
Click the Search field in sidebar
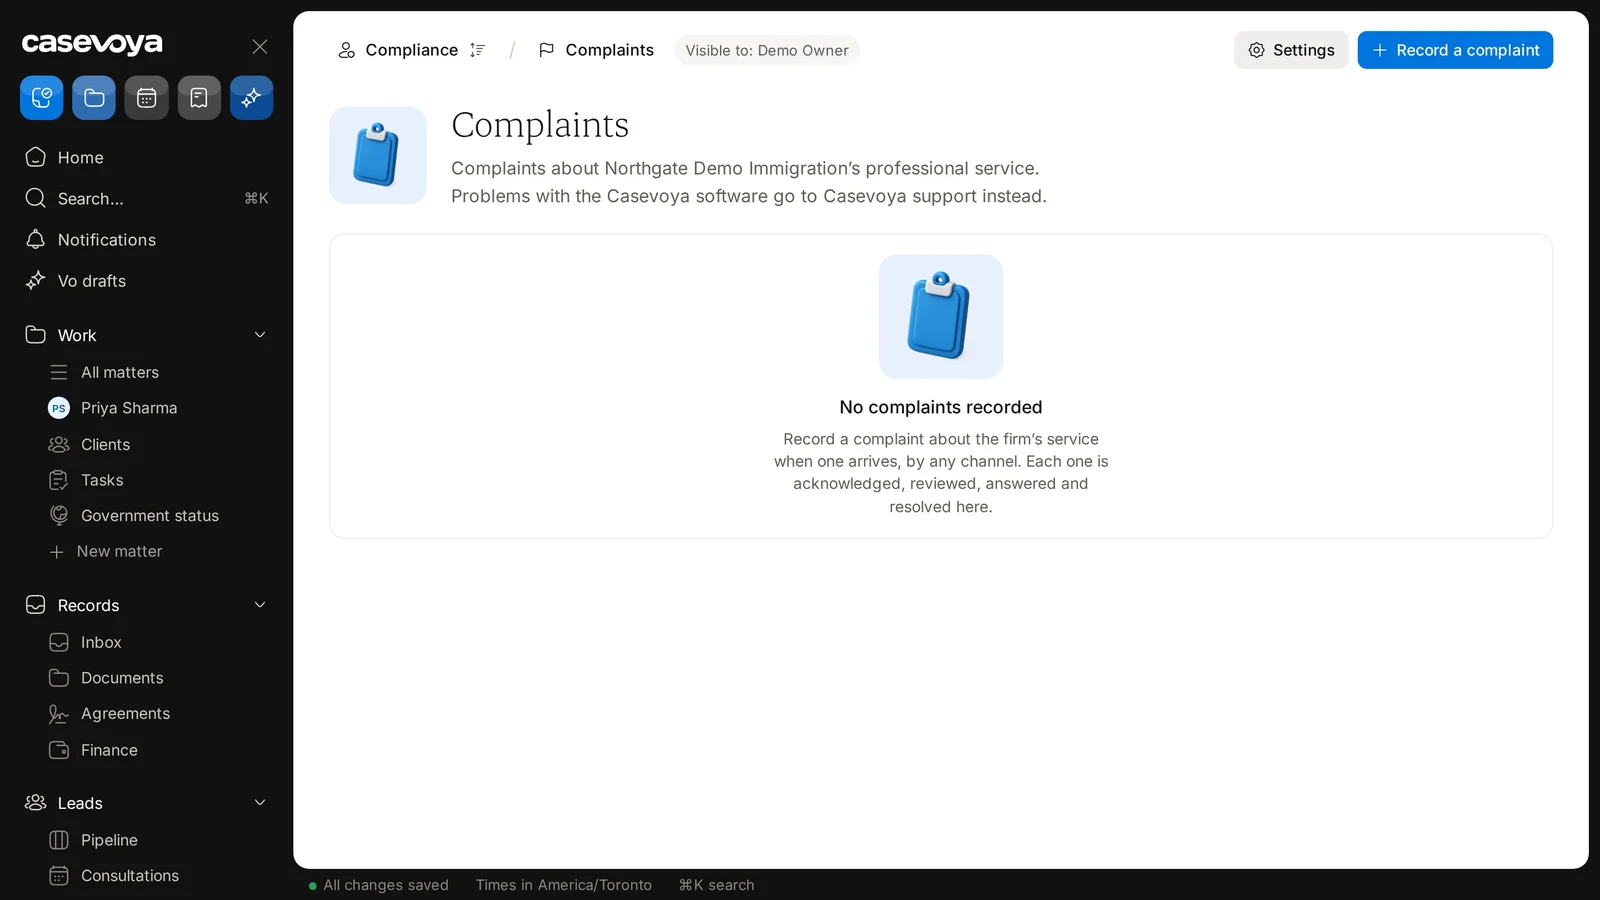pos(146,198)
